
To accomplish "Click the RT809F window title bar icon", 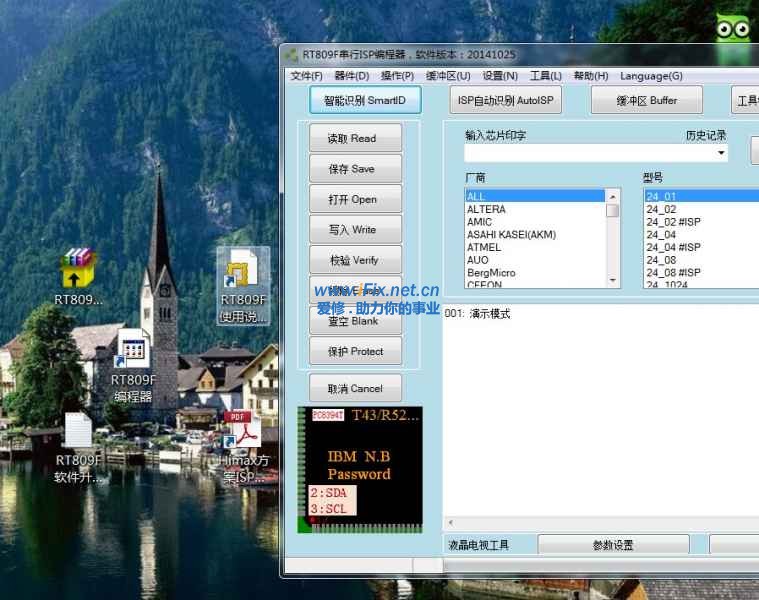I will [x=291, y=55].
